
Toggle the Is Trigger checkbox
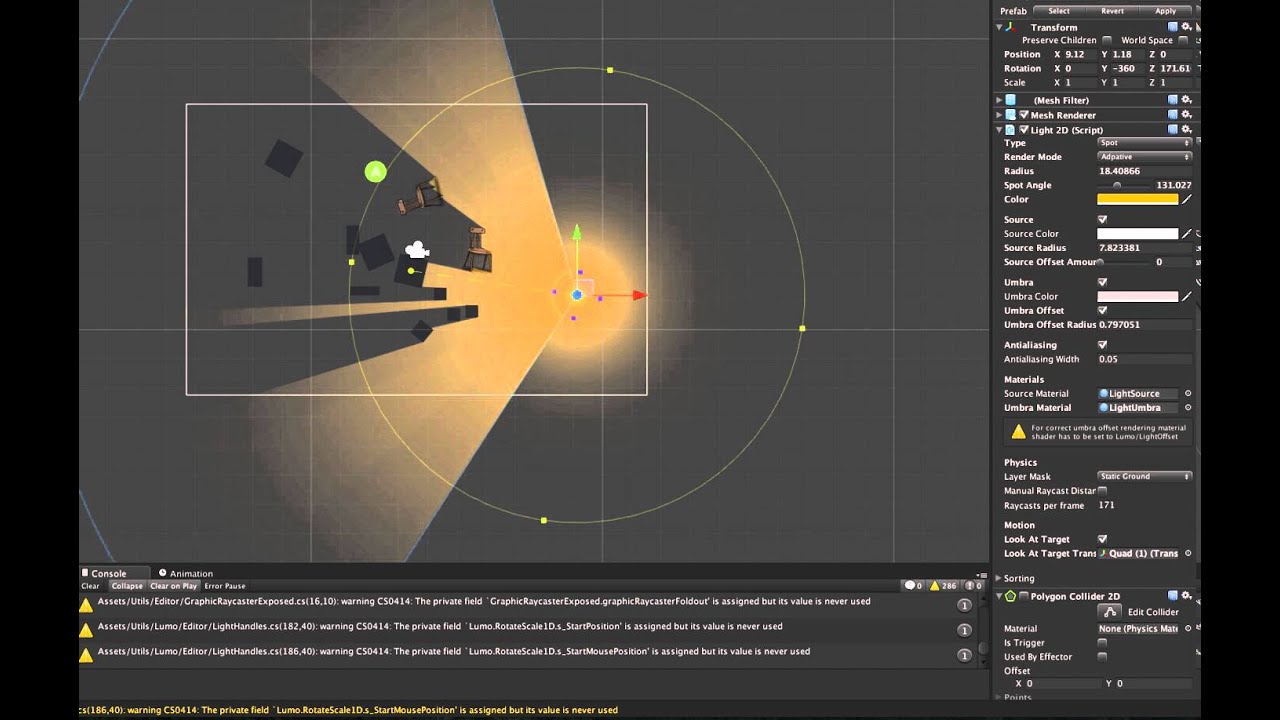tap(1102, 642)
